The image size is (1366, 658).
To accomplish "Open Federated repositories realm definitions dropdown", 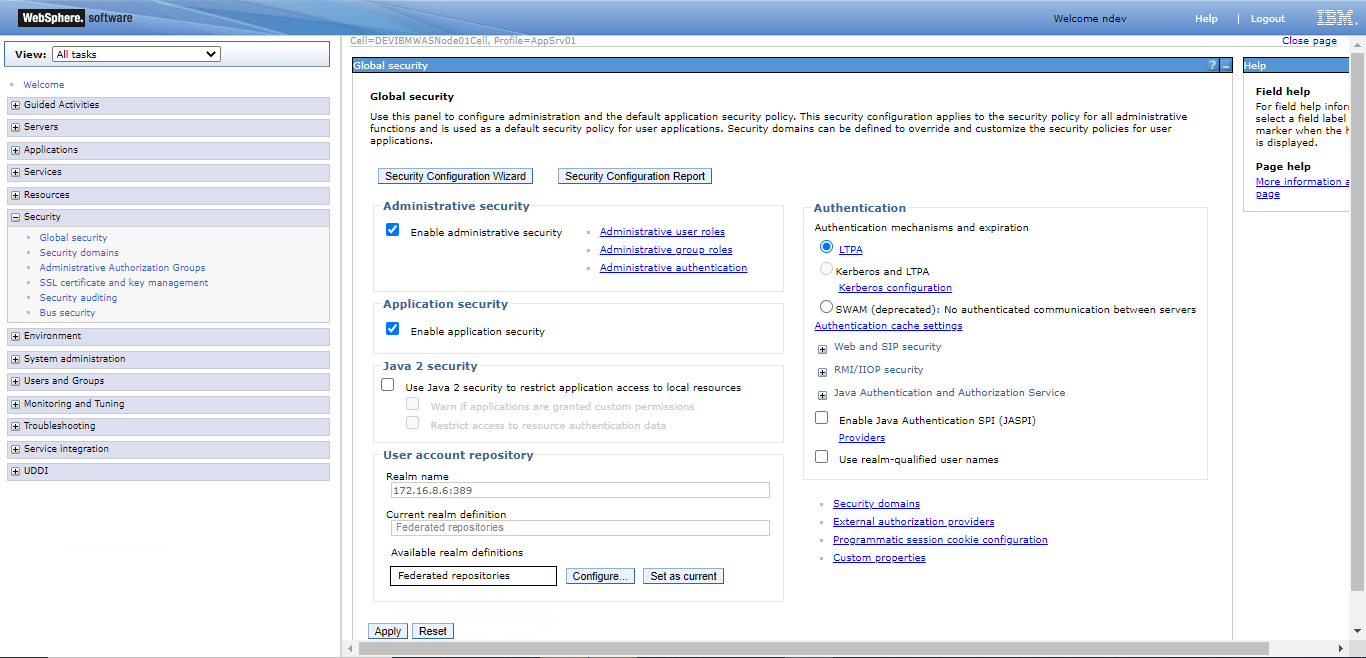I will 473,576.
